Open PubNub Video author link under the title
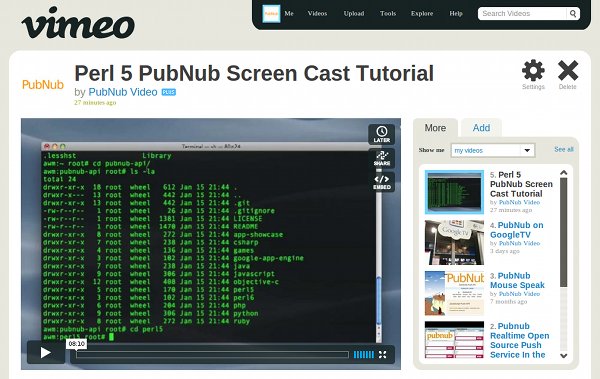600x379 pixels. click(x=123, y=92)
